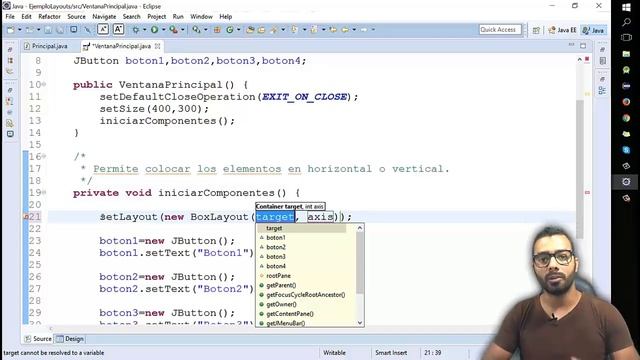This screenshot has width=640, height=360.
Task: Click the Debug bug icon
Action: (x=136, y=30)
